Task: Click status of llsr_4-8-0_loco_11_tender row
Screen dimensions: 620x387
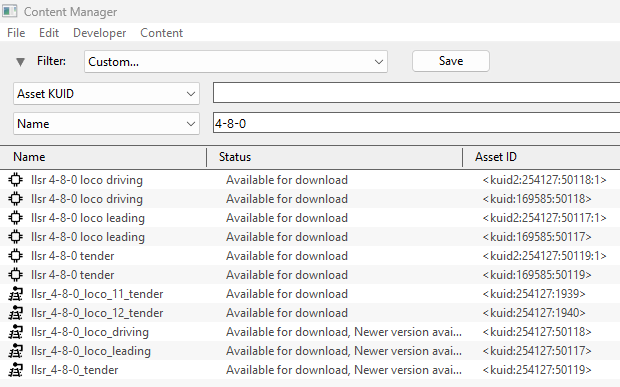Action: point(287,294)
